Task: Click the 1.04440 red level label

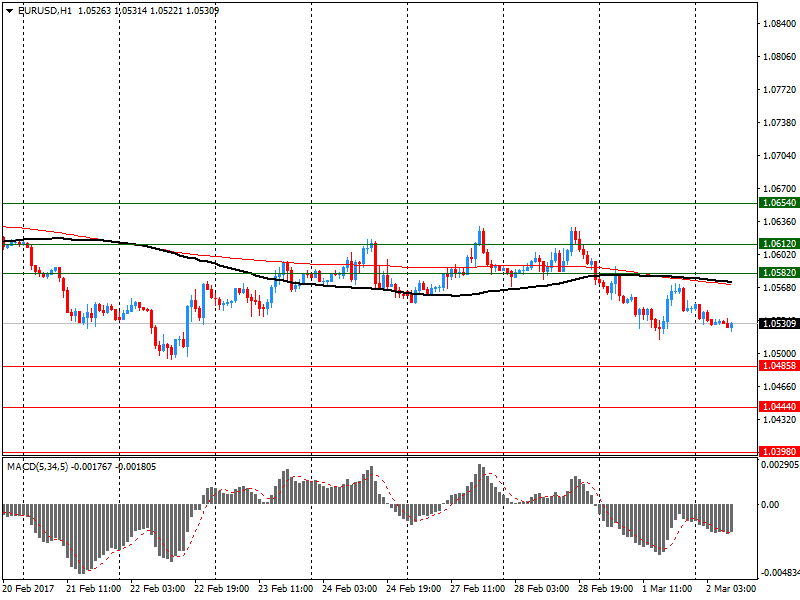Action: click(x=779, y=407)
